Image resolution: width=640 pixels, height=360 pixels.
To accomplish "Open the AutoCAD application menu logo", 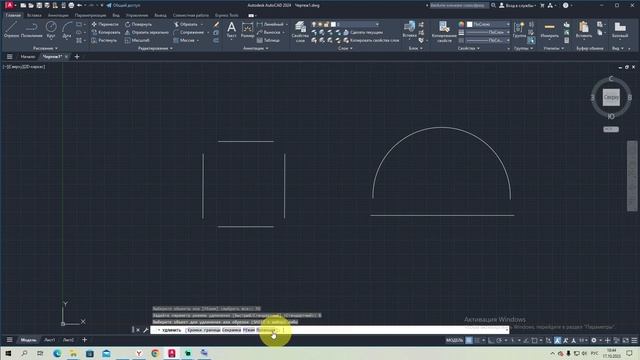I will pos(9,5).
